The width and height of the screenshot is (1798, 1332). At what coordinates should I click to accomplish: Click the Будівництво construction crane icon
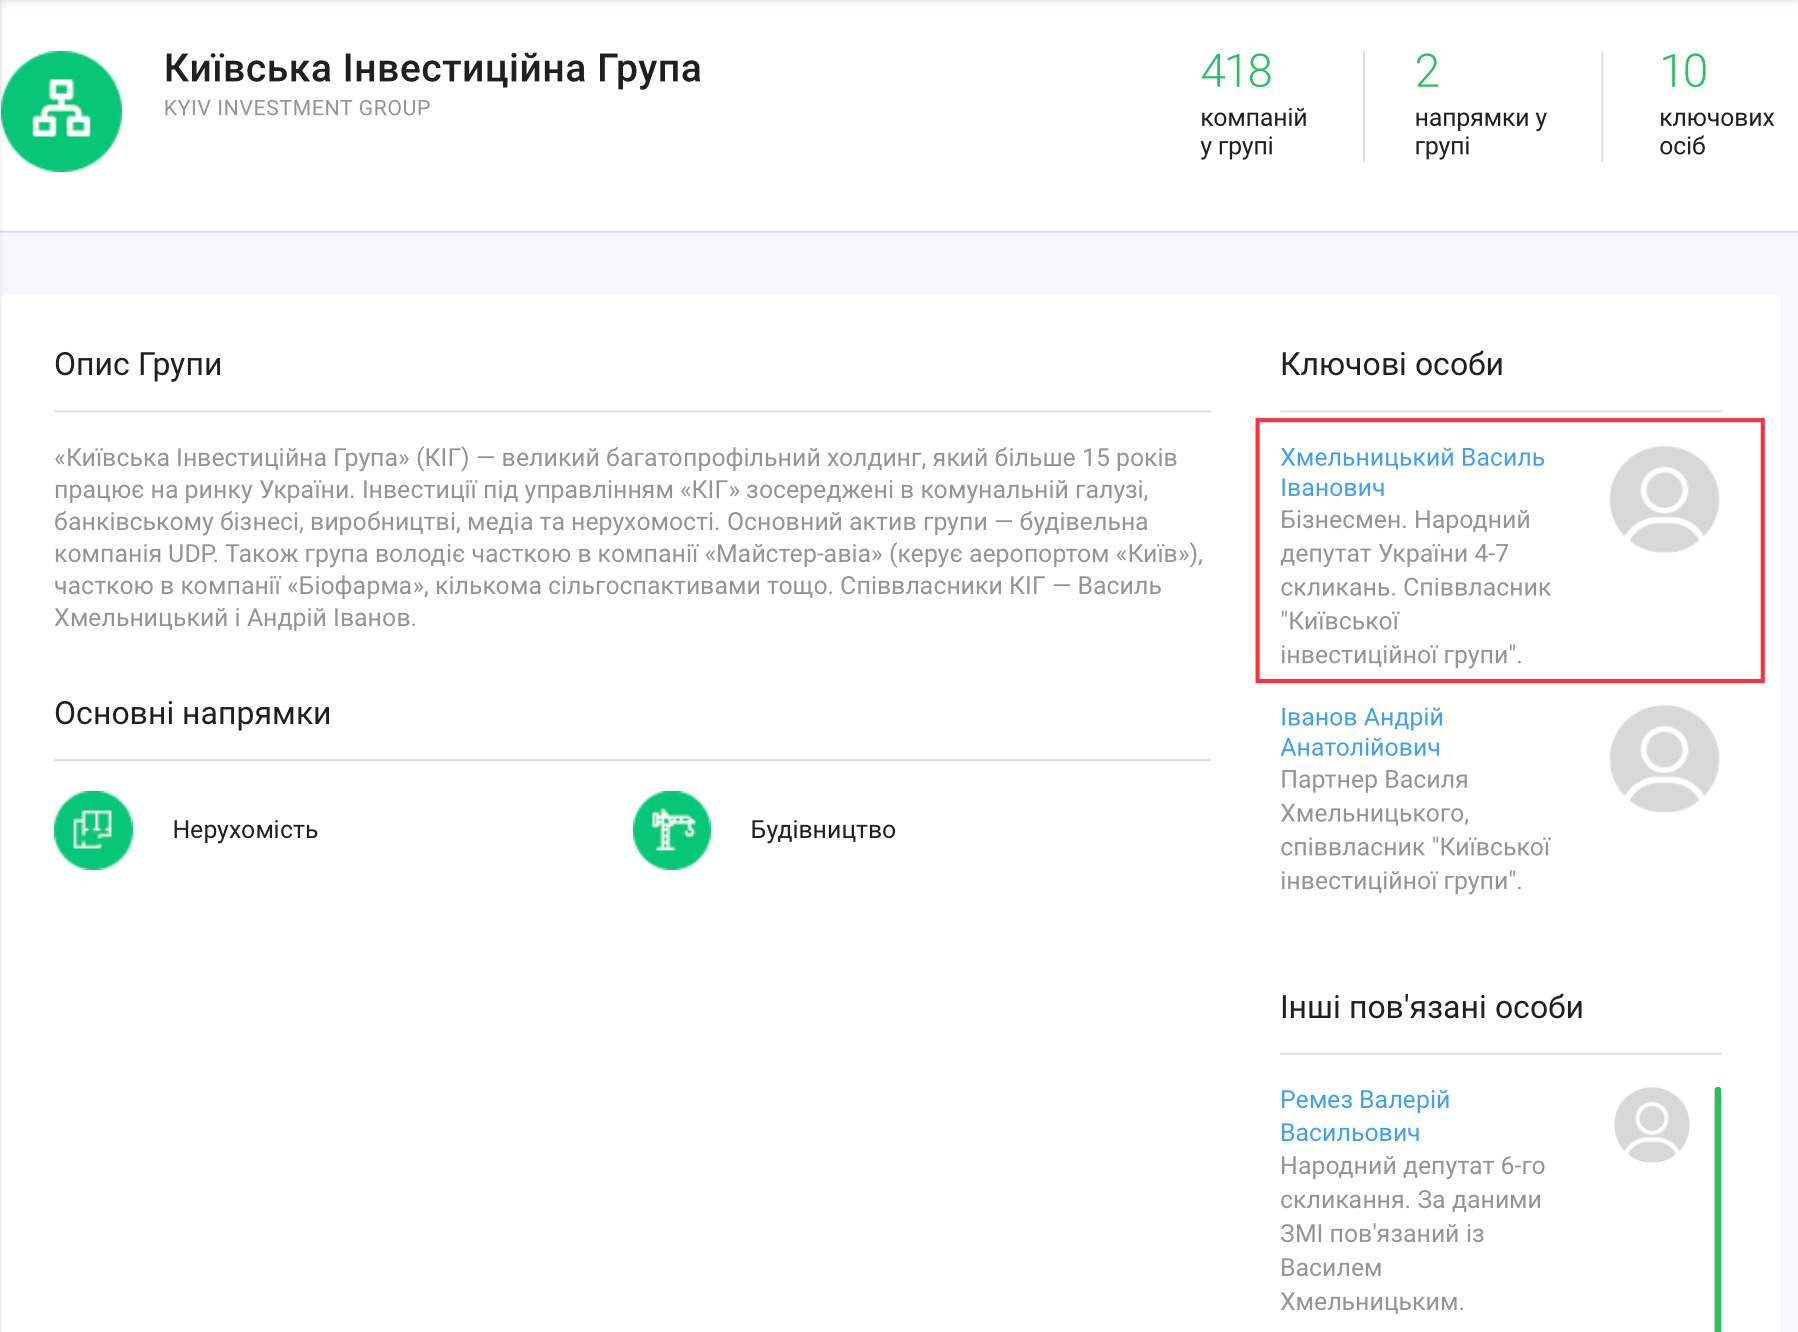pyautogui.click(x=672, y=830)
